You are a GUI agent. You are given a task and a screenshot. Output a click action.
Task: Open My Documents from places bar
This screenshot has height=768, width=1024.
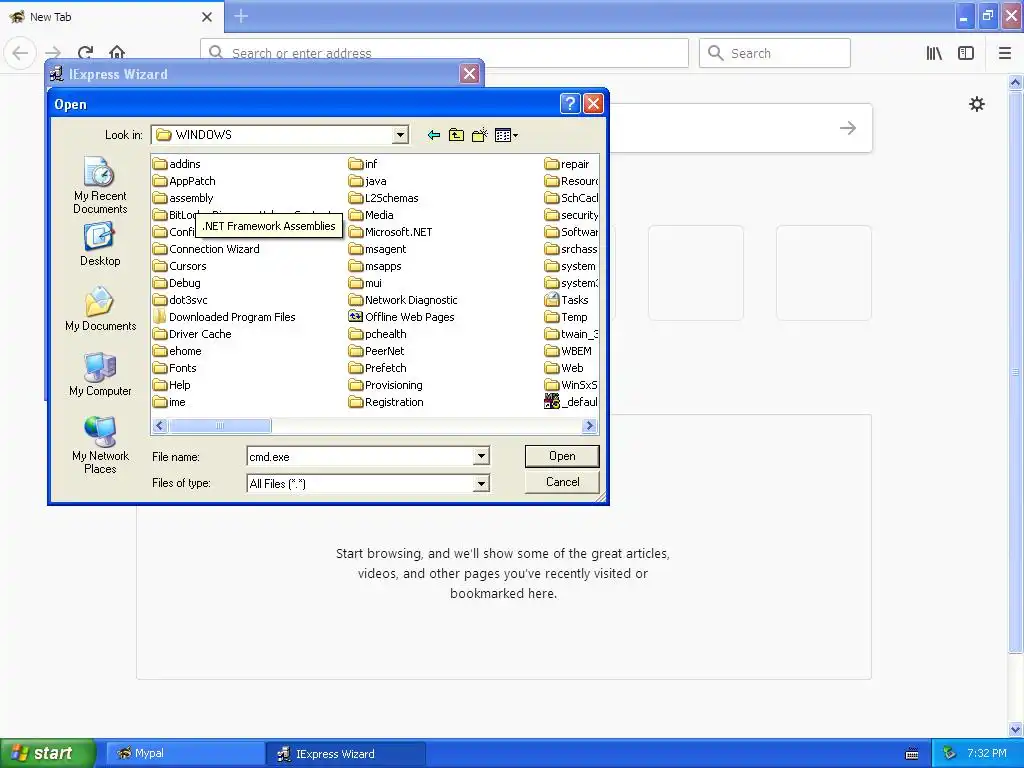click(100, 309)
